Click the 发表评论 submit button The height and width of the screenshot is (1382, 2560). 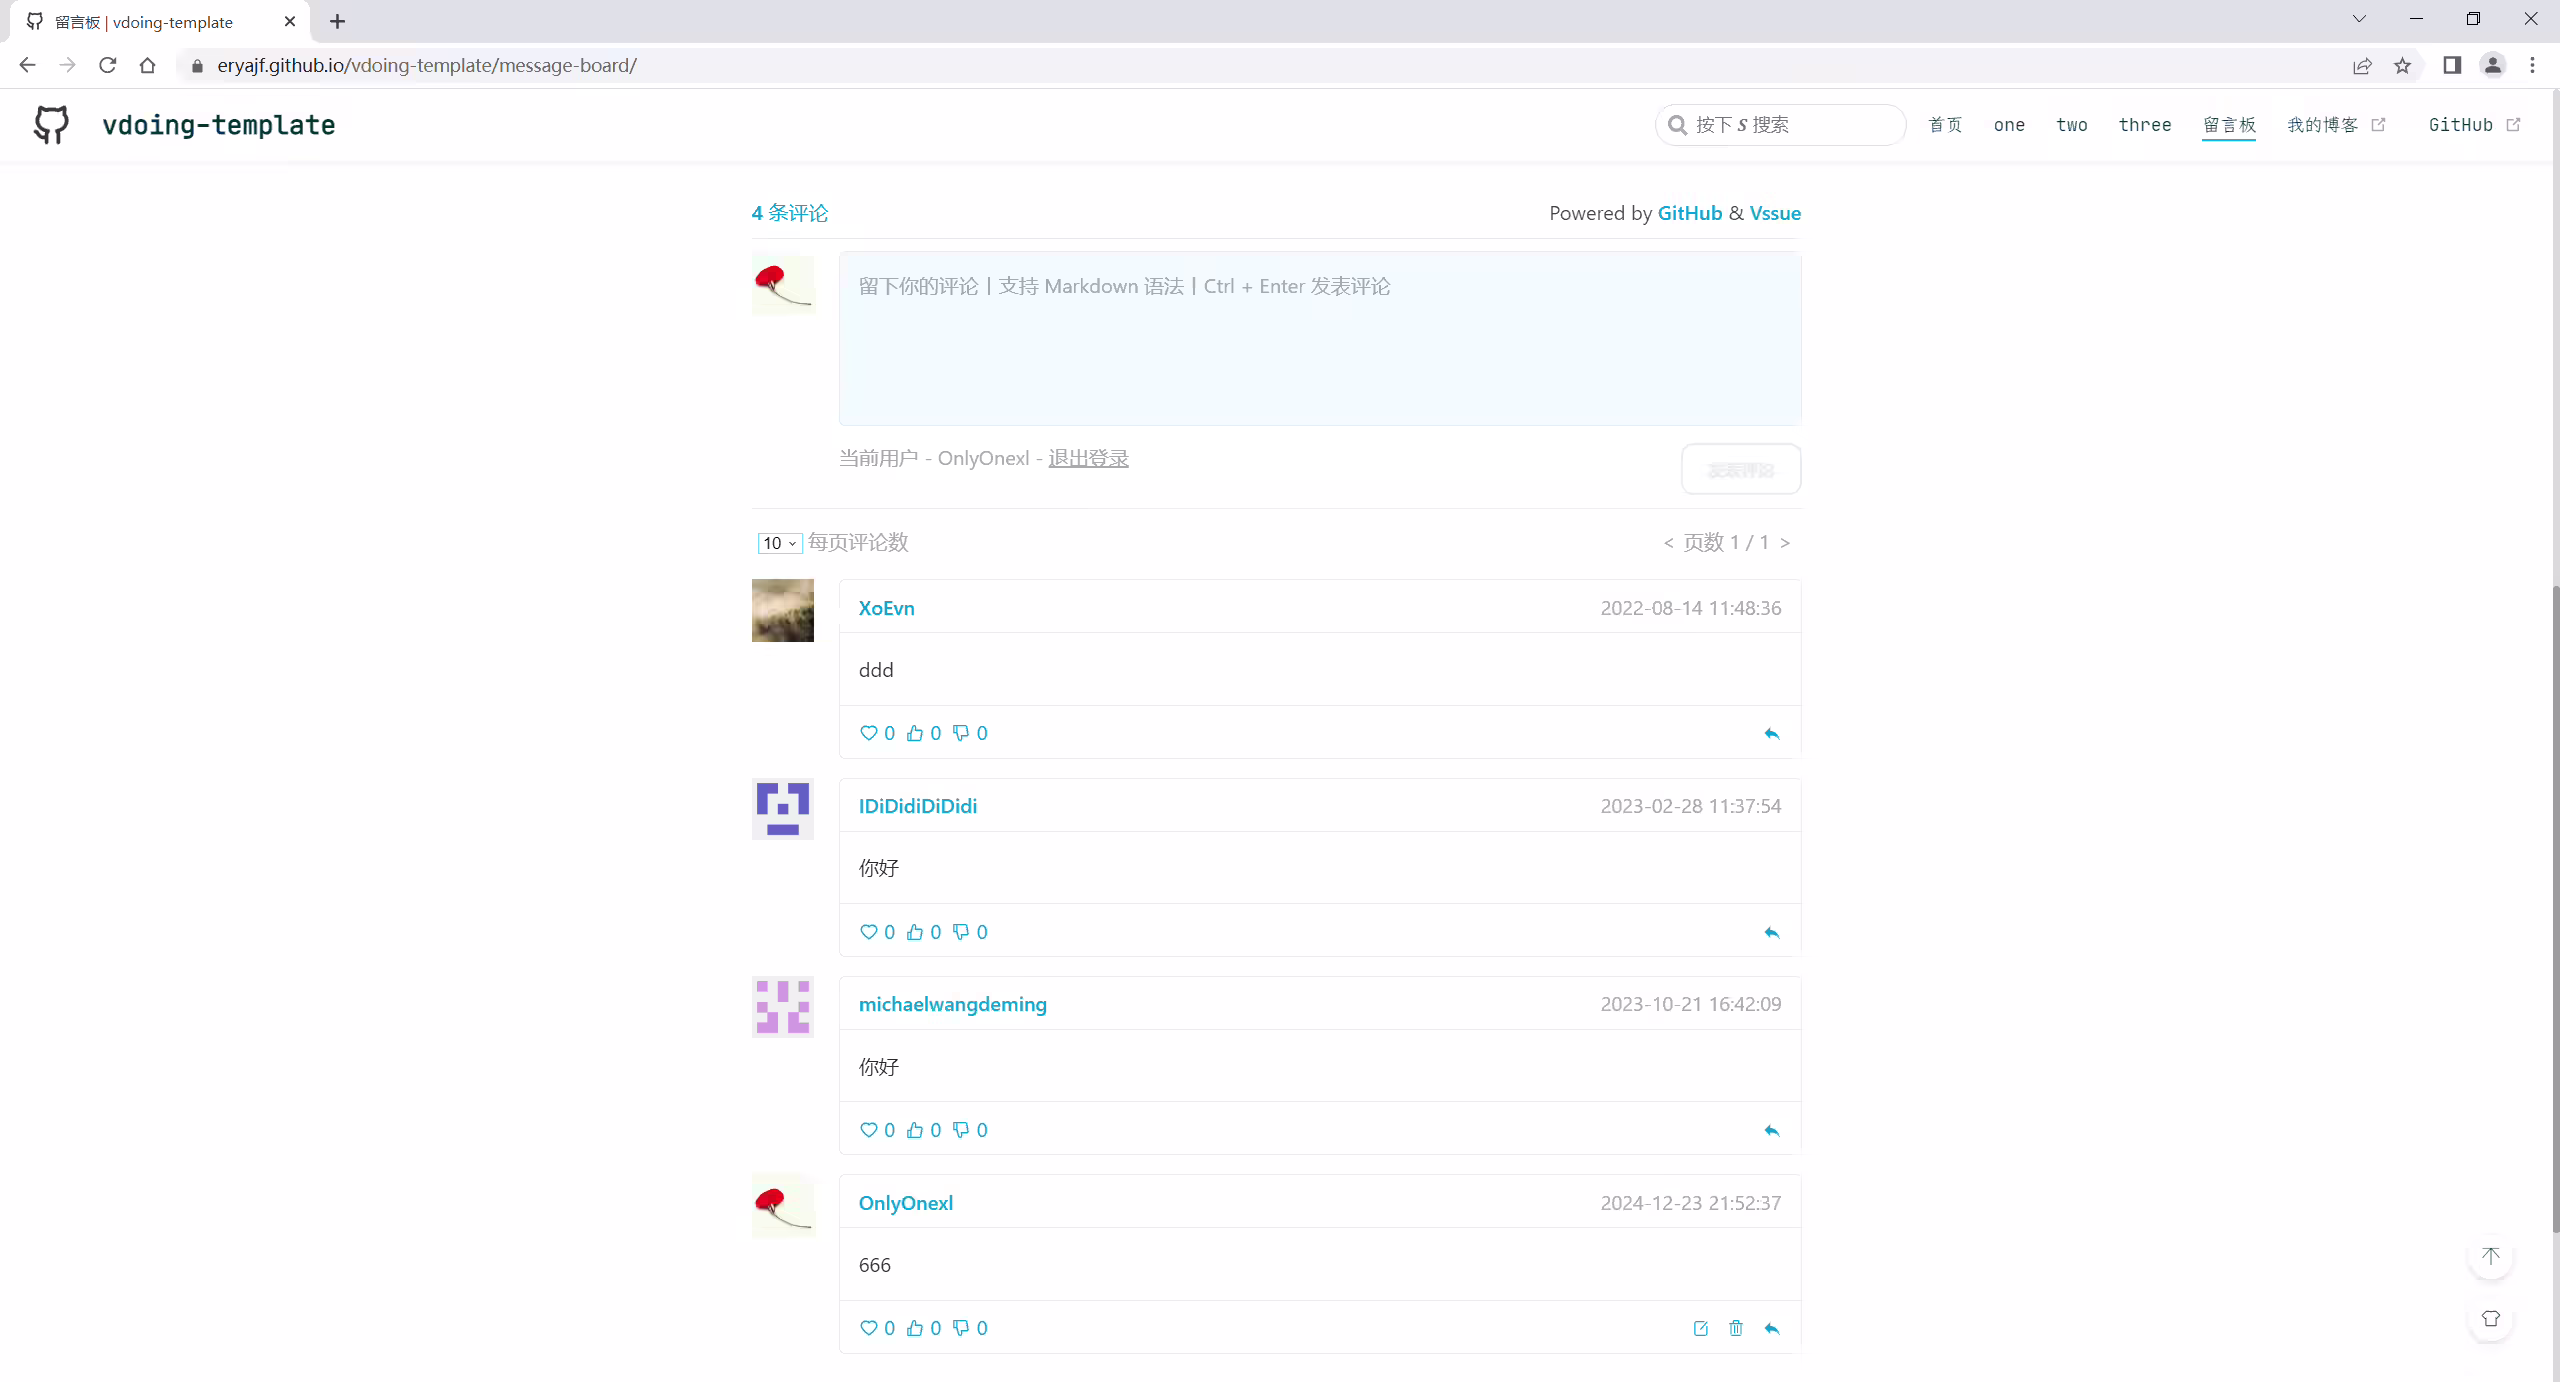click(x=1741, y=469)
